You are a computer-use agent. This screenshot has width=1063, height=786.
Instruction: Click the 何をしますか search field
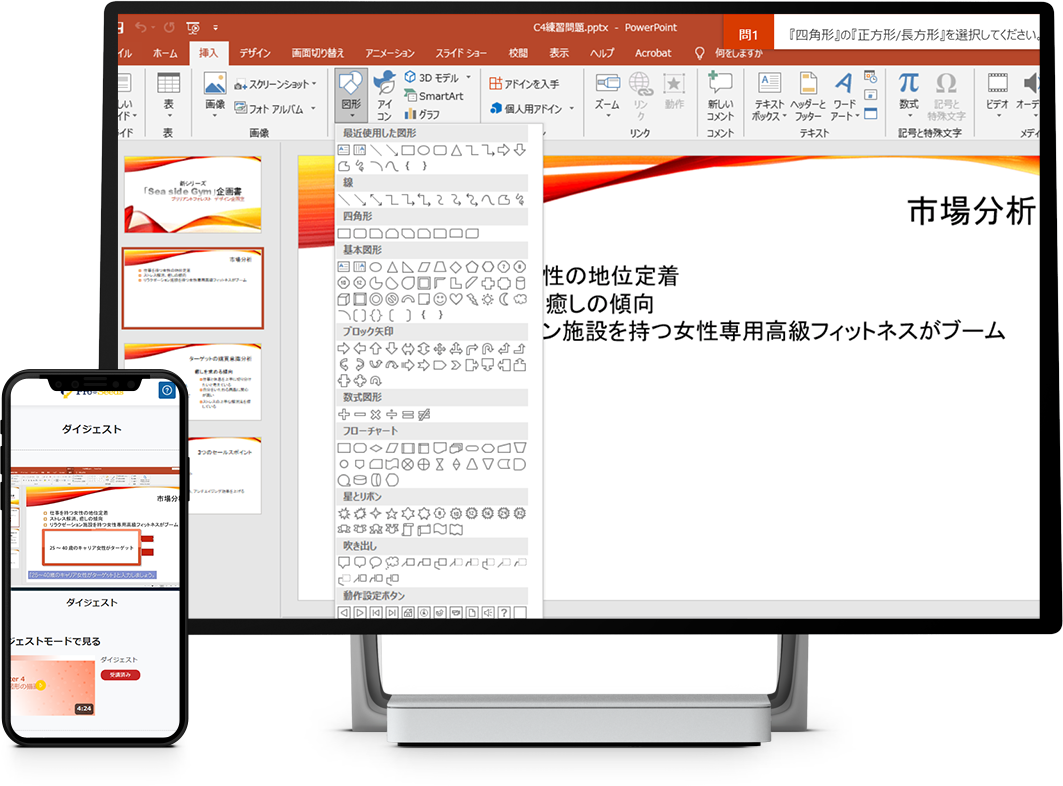[738, 53]
